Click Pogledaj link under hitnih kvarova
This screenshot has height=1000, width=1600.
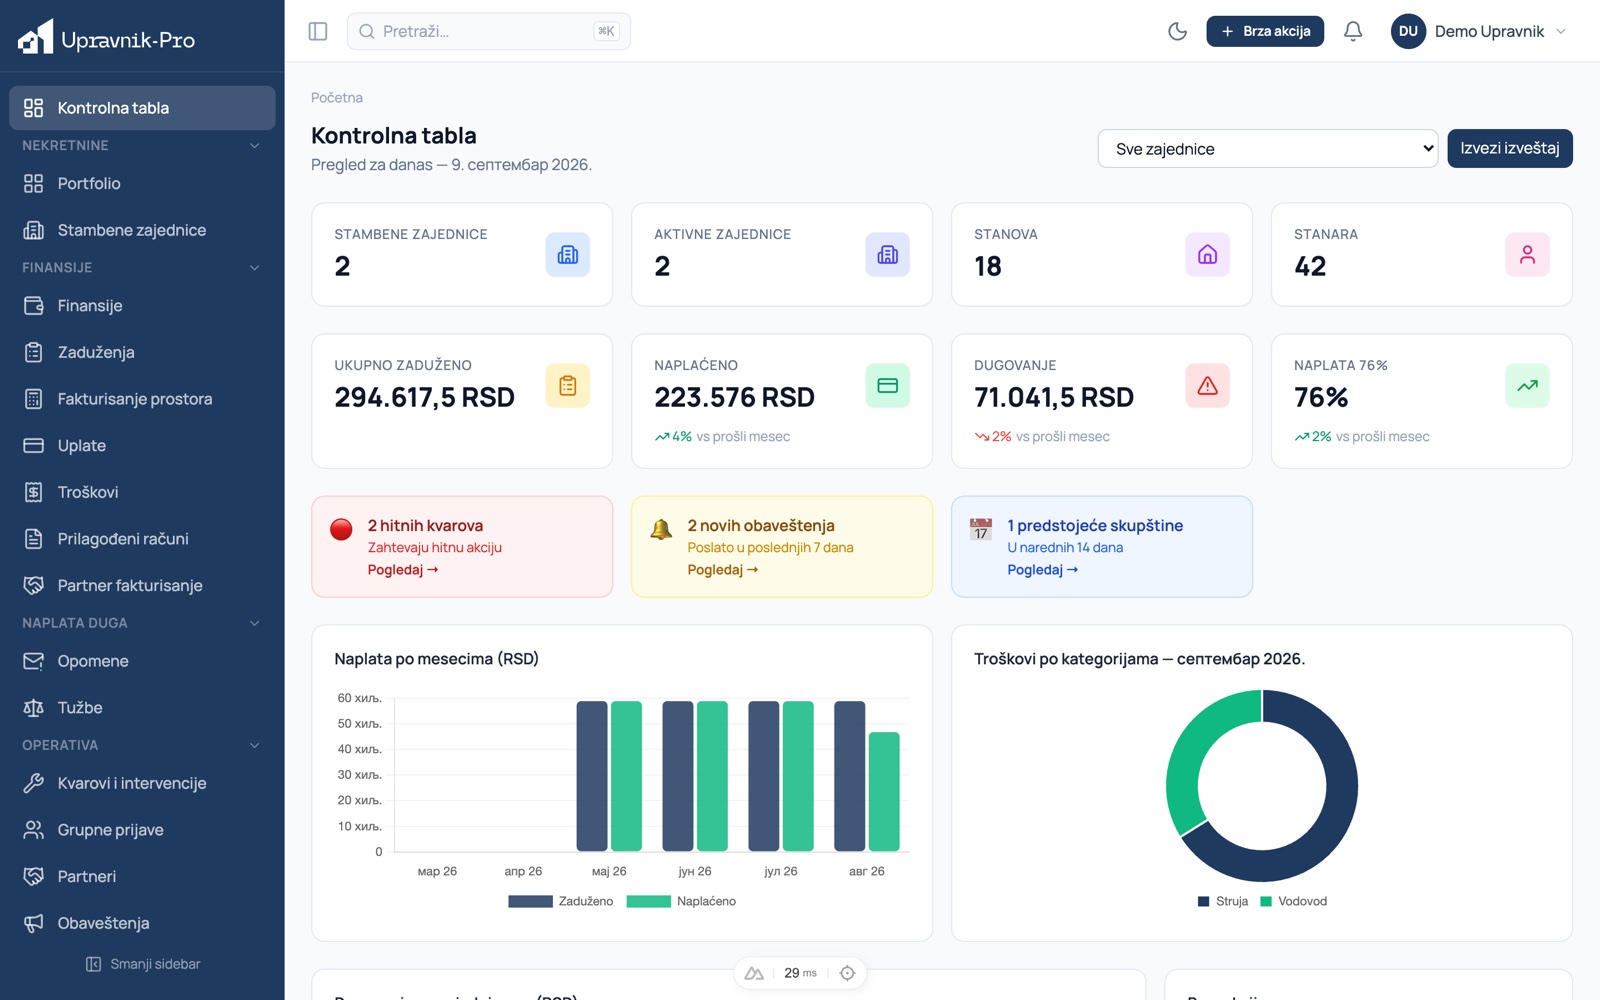point(403,570)
